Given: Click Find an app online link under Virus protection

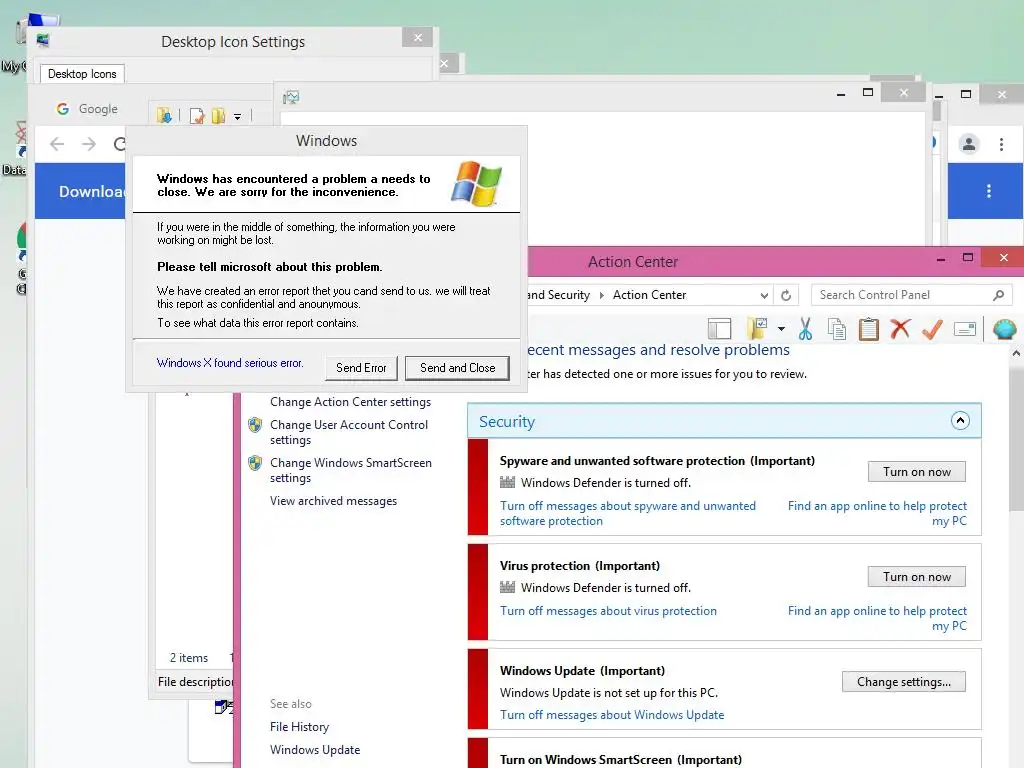Looking at the screenshot, I should pyautogui.click(x=877, y=618).
